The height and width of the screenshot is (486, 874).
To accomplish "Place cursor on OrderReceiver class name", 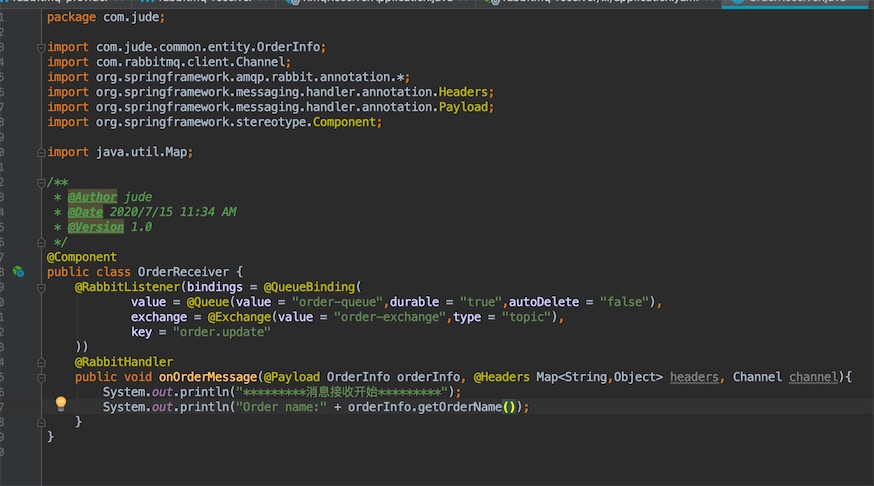I will [x=183, y=272].
